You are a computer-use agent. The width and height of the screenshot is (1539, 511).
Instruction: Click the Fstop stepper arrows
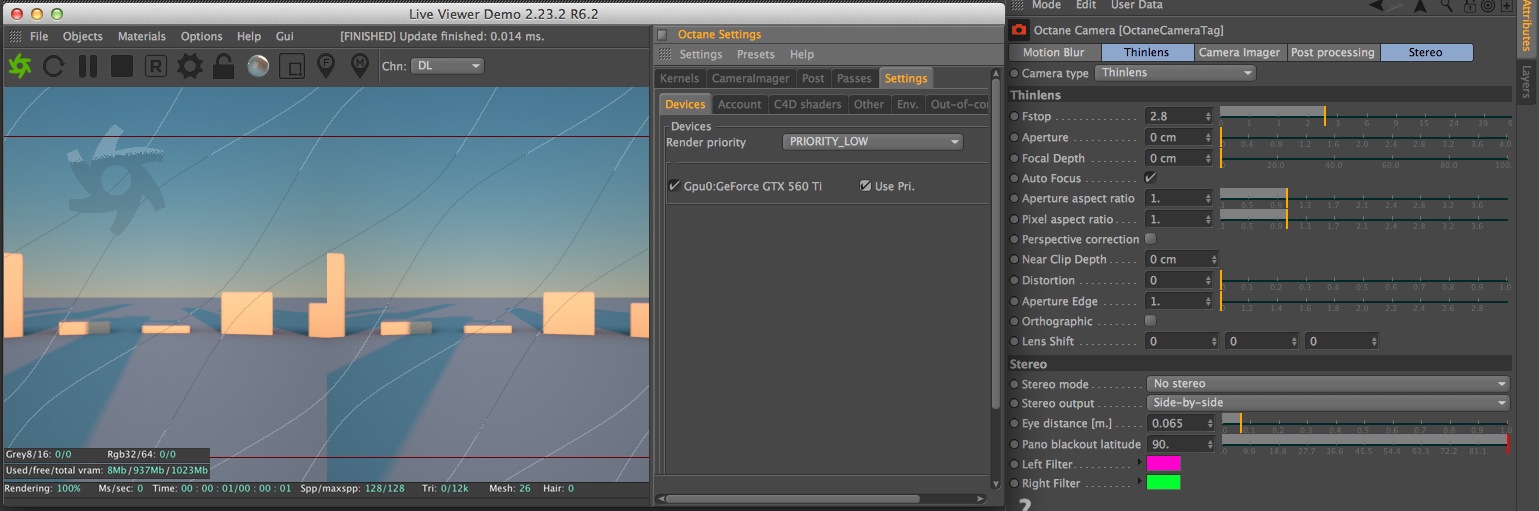(1209, 117)
